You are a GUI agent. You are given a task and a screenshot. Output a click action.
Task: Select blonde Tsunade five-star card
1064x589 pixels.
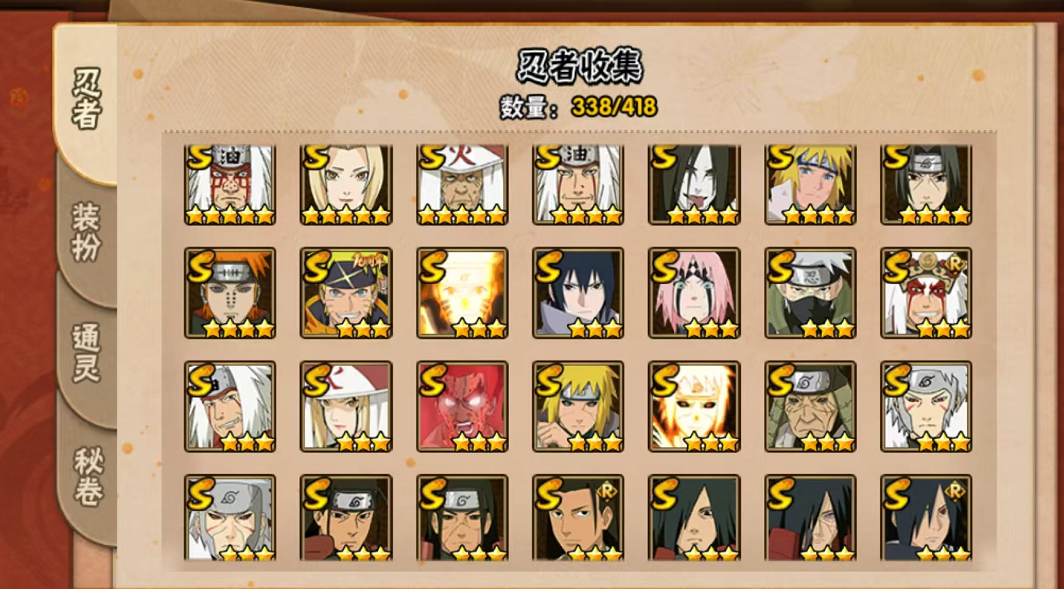click(346, 185)
